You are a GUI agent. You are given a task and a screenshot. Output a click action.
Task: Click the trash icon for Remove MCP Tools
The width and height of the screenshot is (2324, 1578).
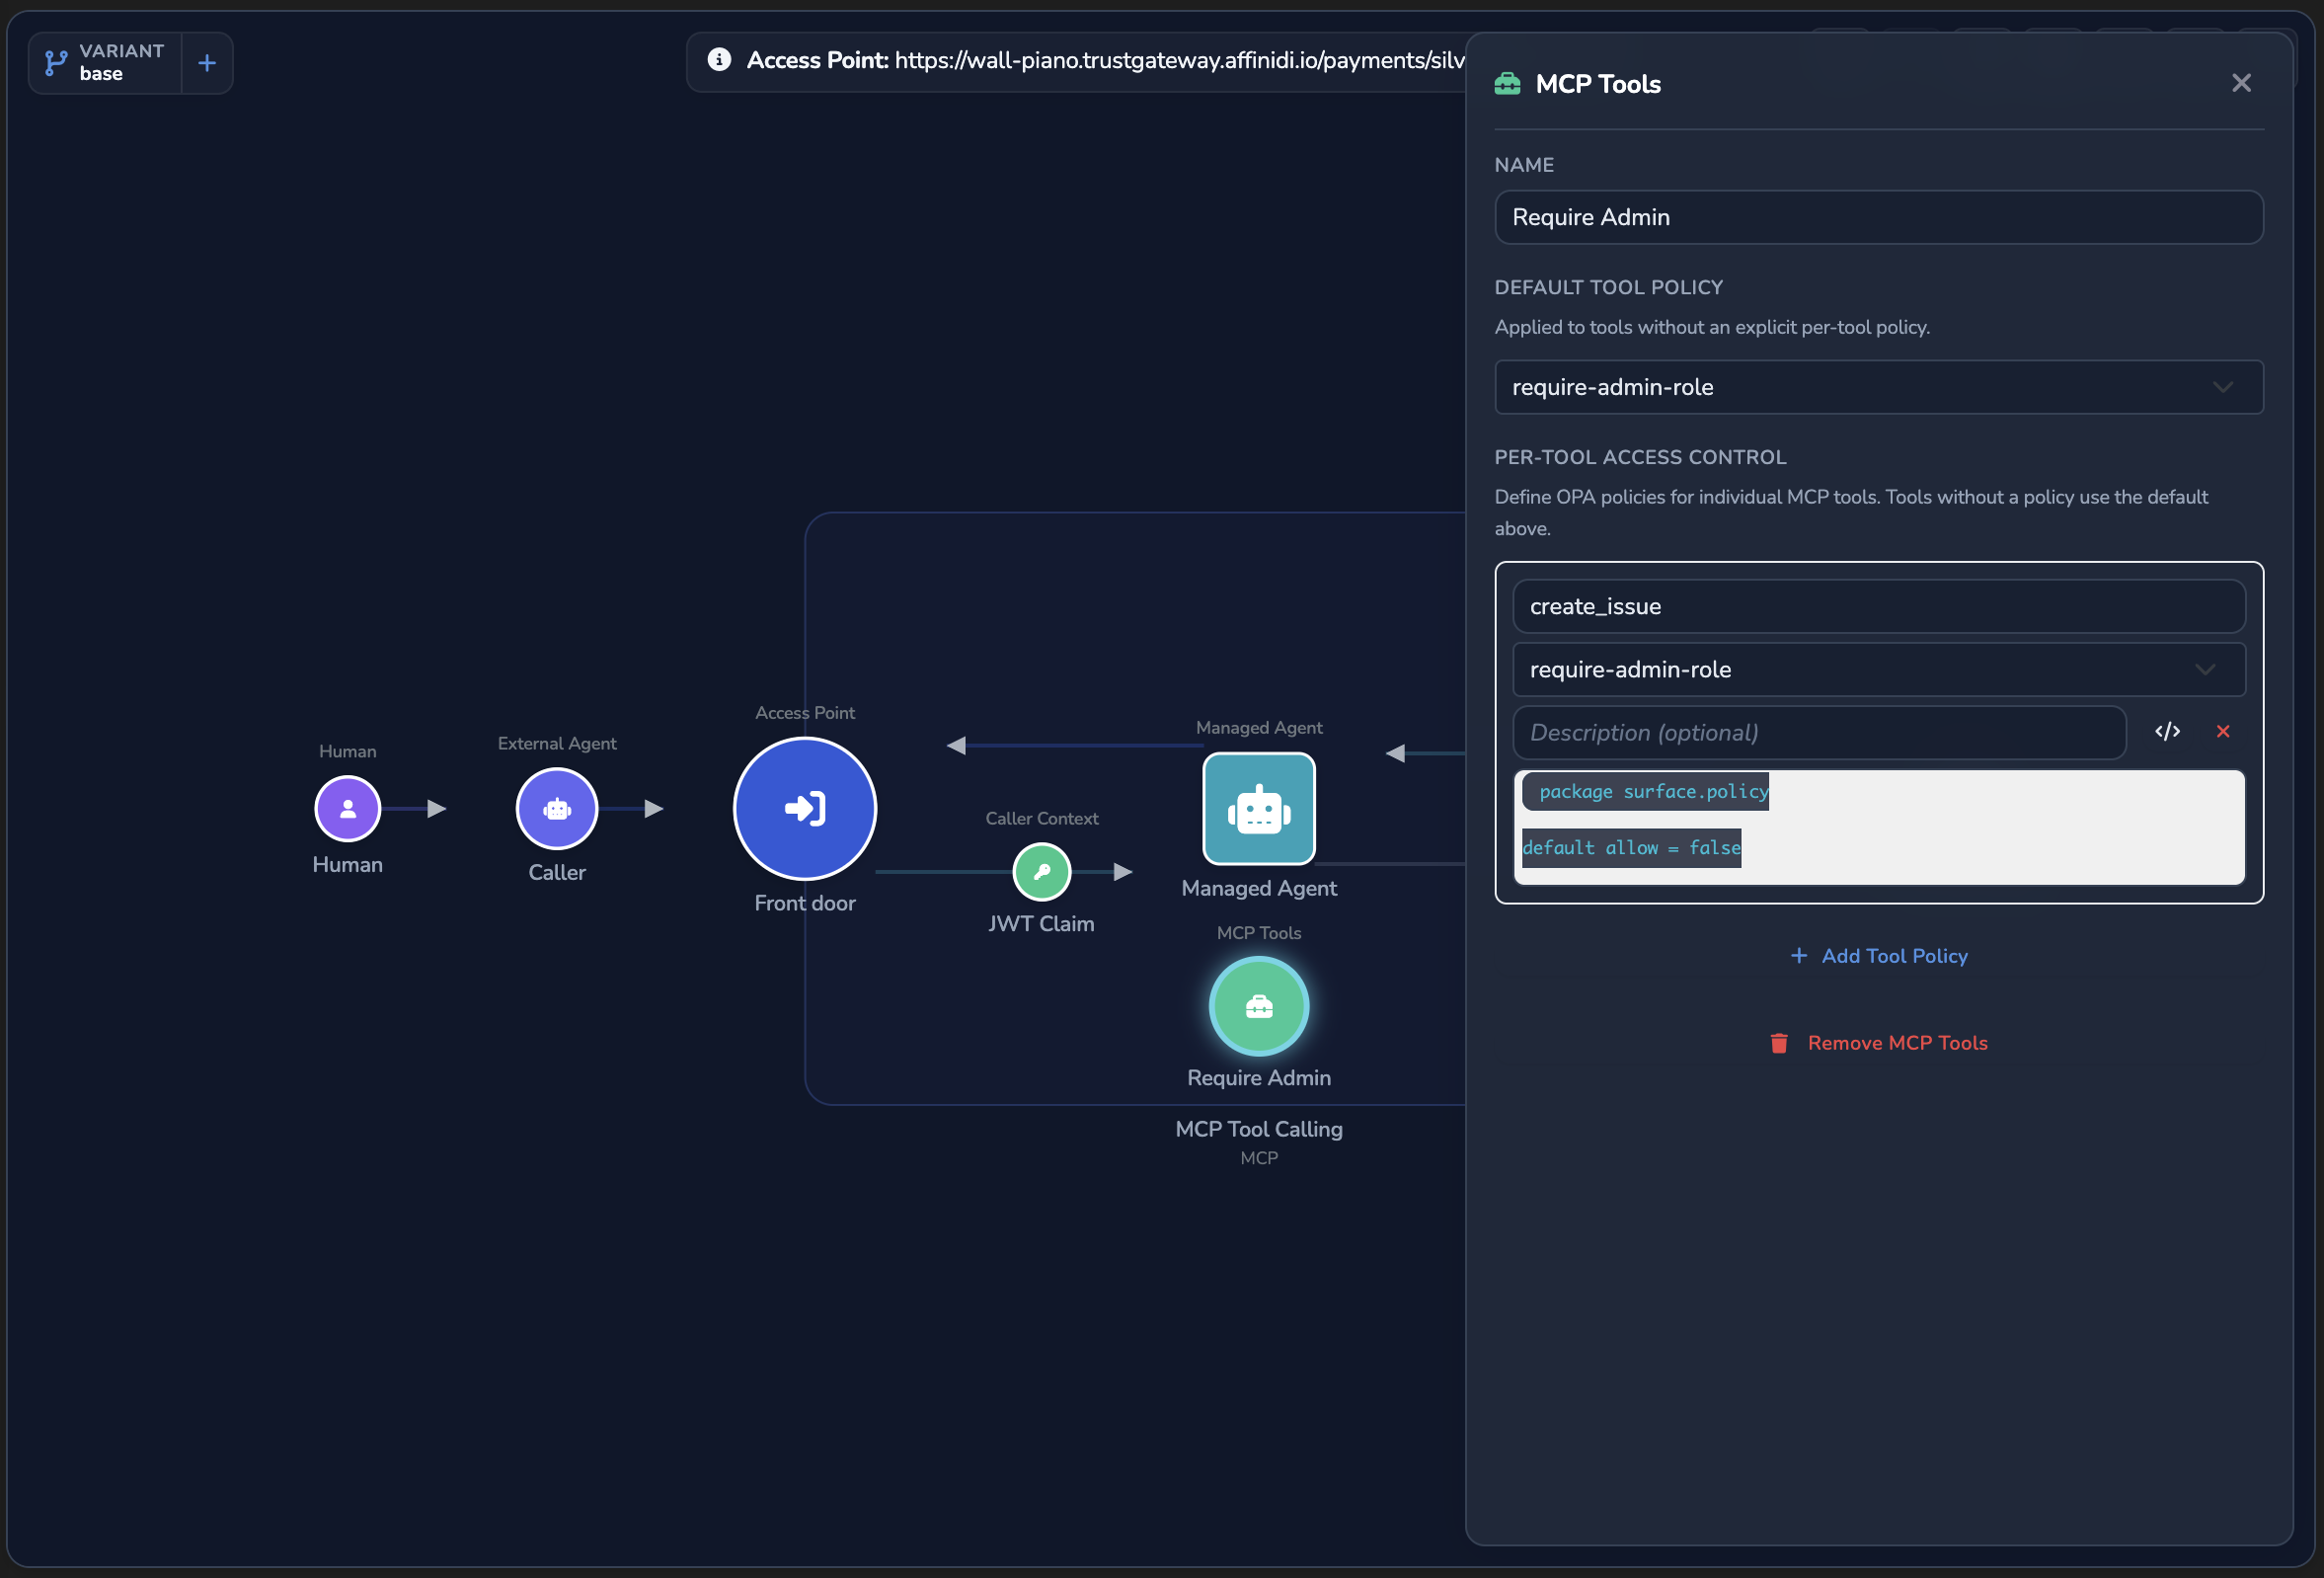1779,1043
